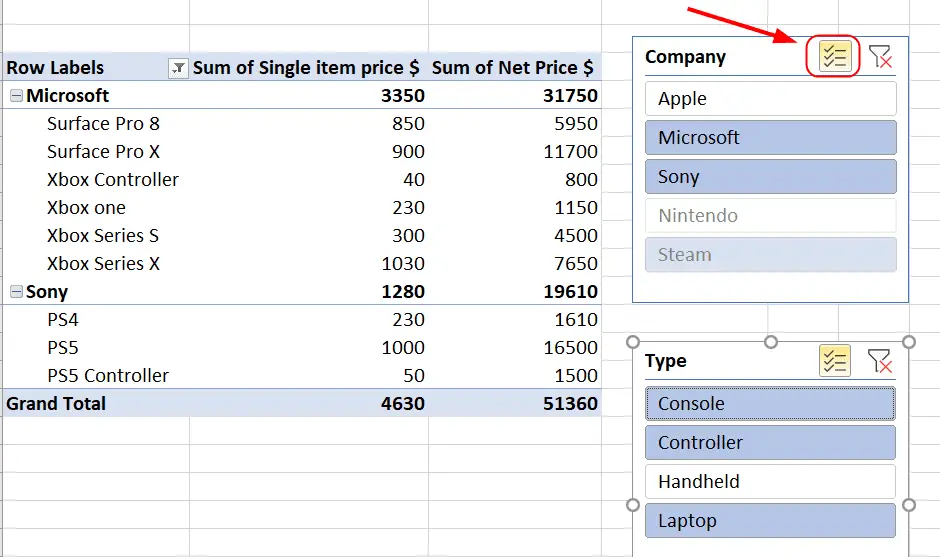The width and height of the screenshot is (940, 557).
Task: Click the Company slicer header title
Action: pos(685,57)
